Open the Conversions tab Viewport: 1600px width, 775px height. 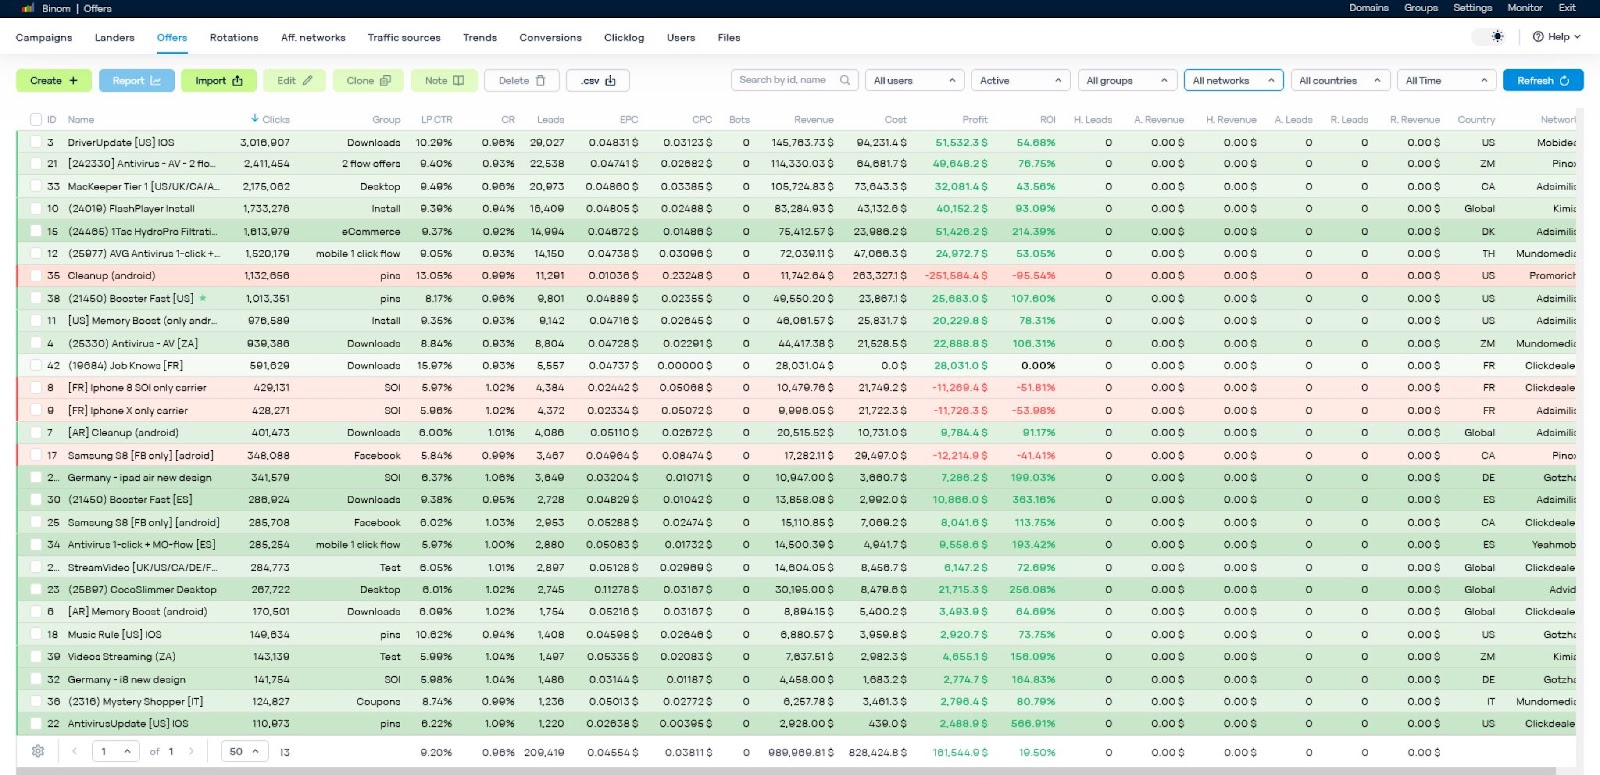(x=550, y=38)
